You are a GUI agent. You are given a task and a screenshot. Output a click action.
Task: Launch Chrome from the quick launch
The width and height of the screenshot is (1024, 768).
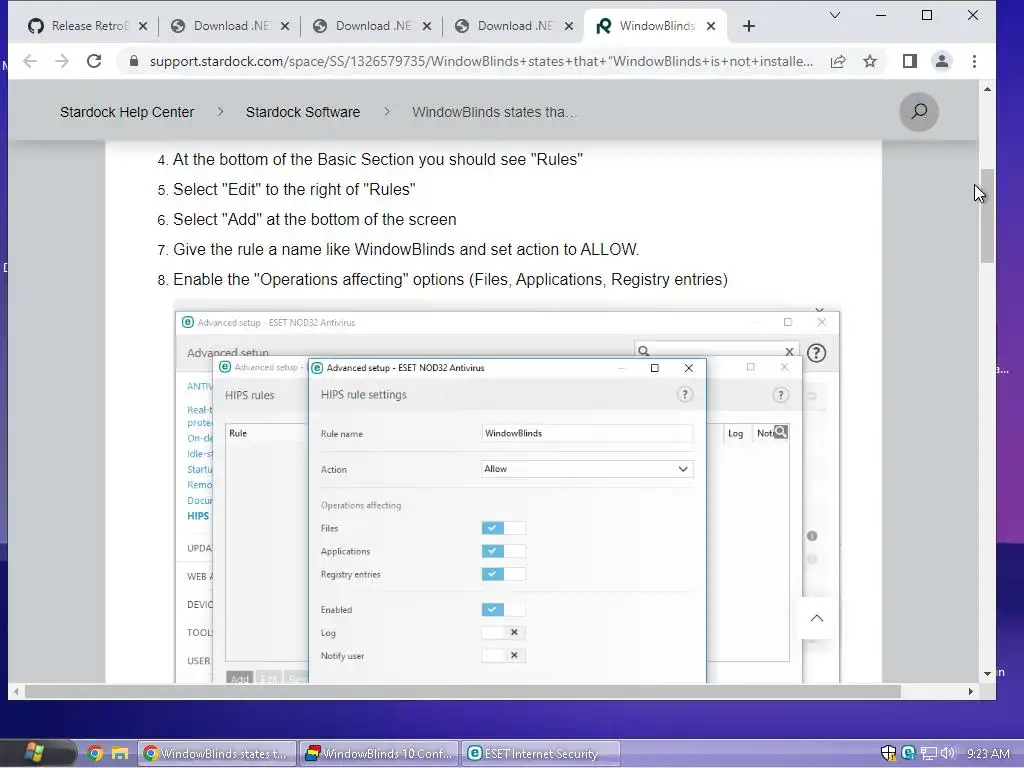point(95,754)
